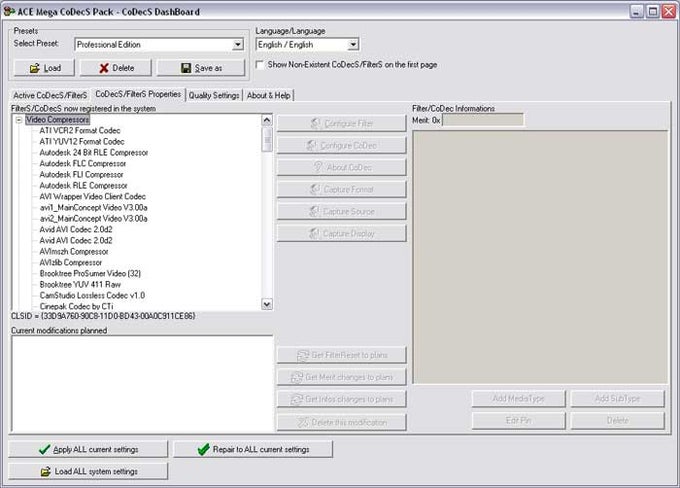The image size is (680, 488).
Task: Select the CoDecS/FilterS Properties tab
Action: click(x=138, y=94)
